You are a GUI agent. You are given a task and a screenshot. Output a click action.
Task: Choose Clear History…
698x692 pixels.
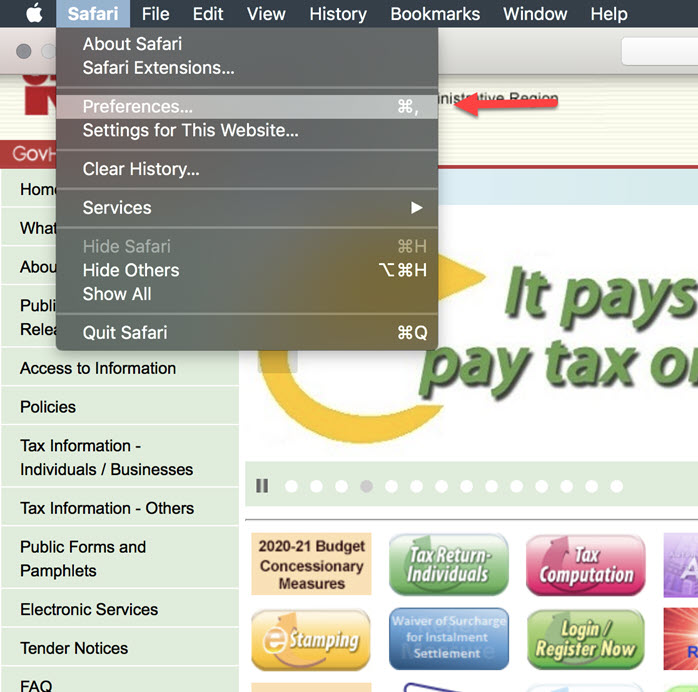[247, 169]
